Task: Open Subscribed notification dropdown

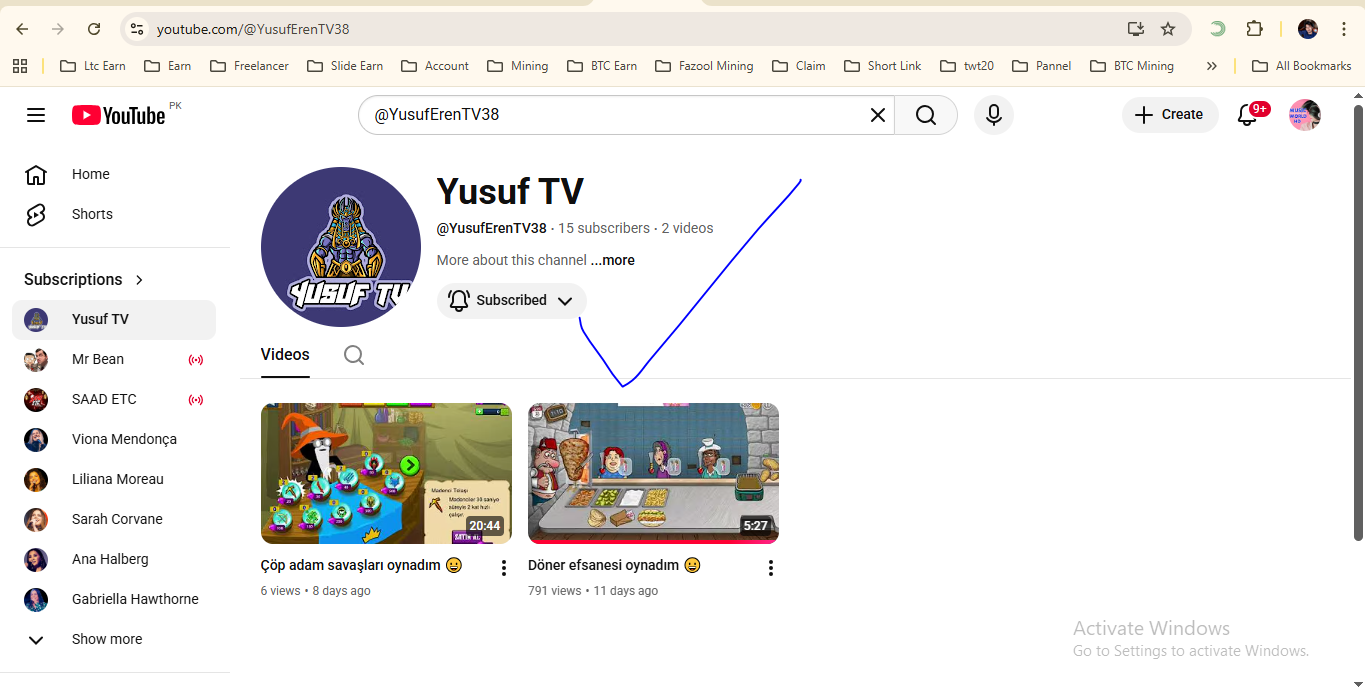Action: (512, 300)
